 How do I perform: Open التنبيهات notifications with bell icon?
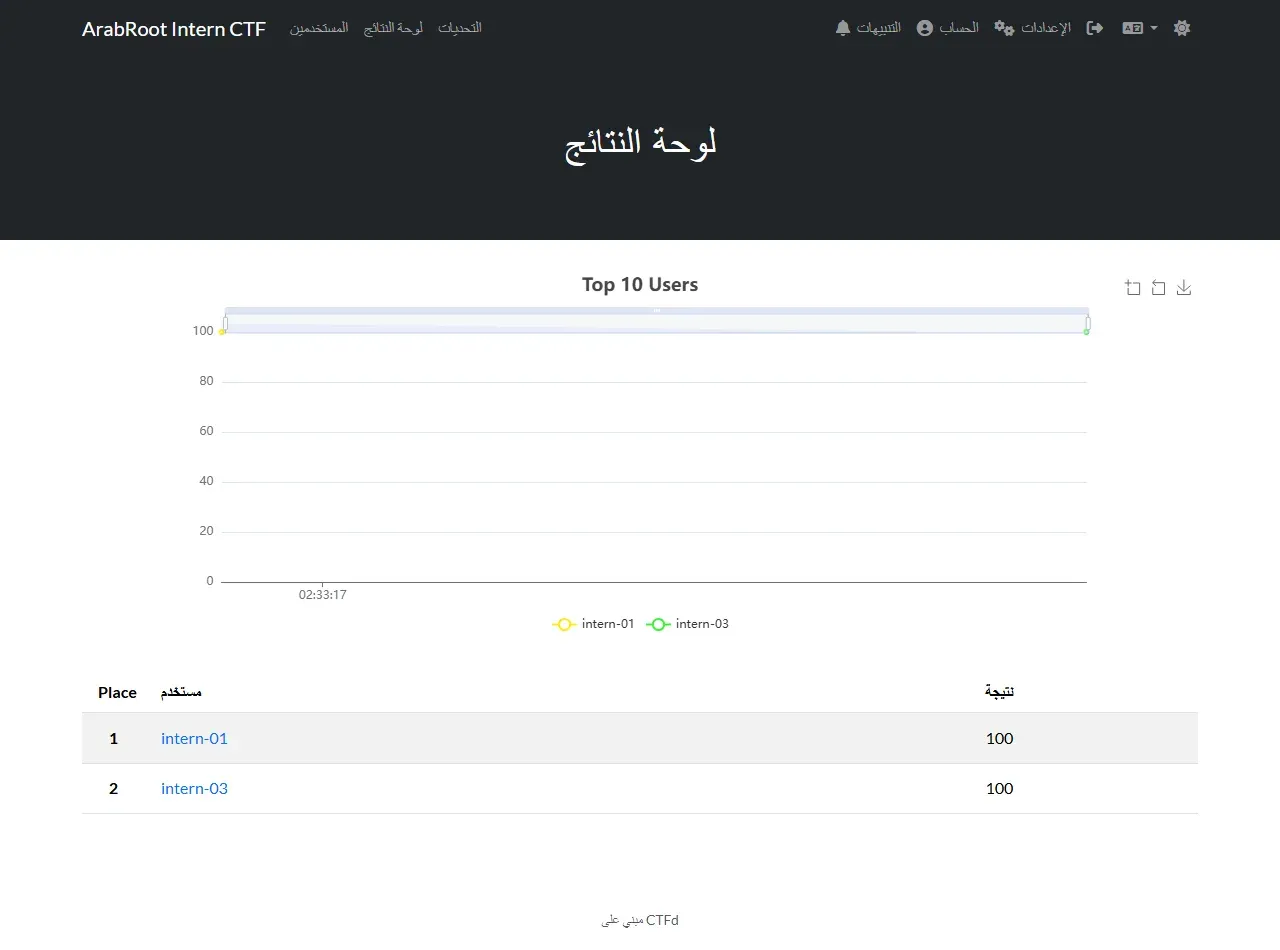pos(868,28)
